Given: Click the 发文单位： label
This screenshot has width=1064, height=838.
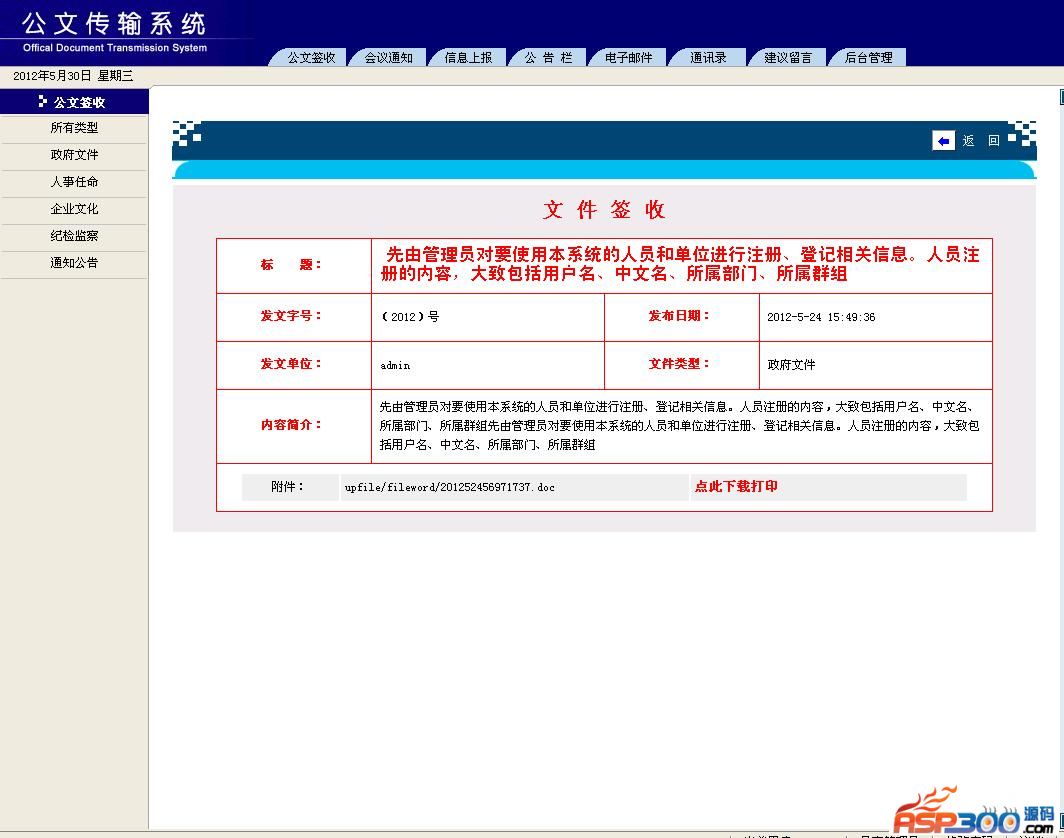Looking at the screenshot, I should 291,364.
